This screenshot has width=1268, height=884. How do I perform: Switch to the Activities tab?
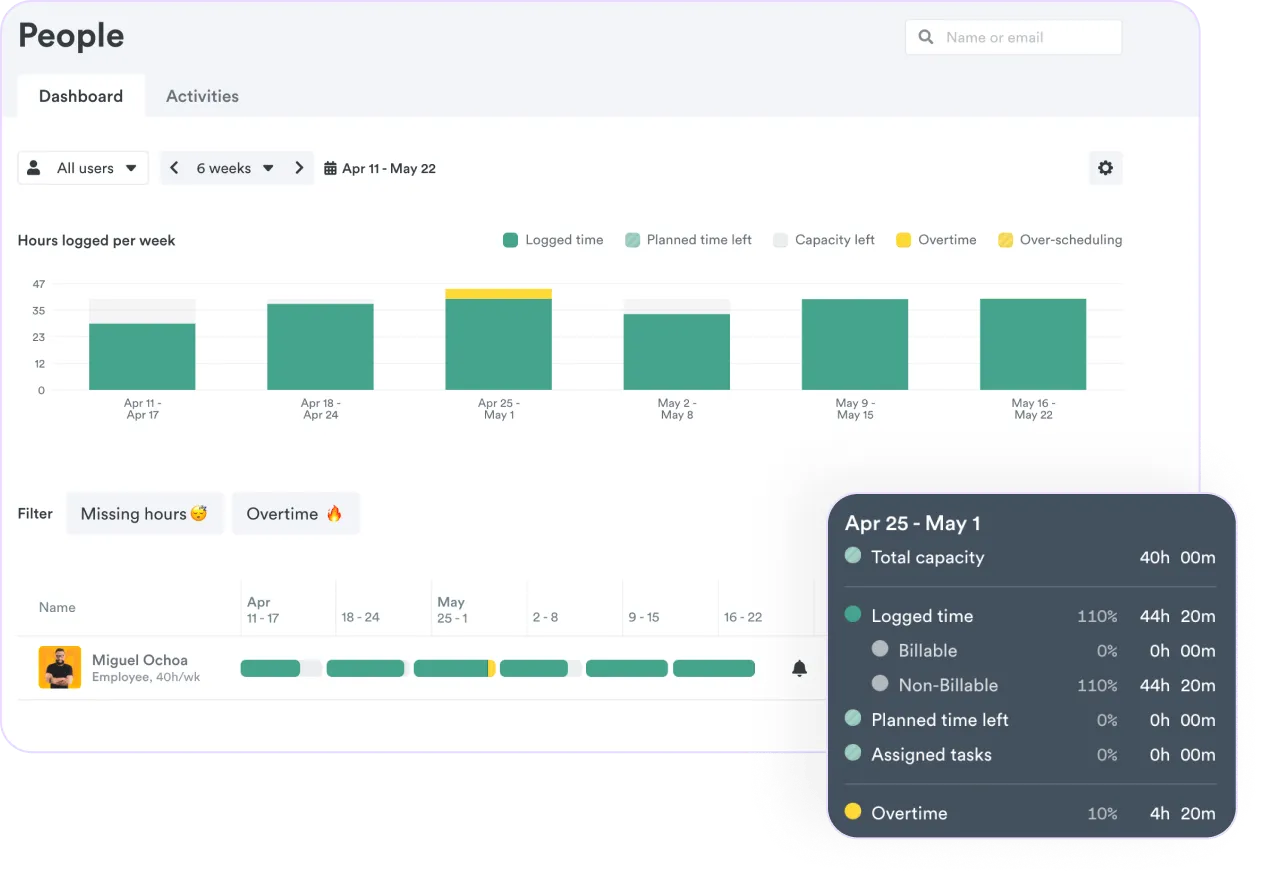point(202,95)
